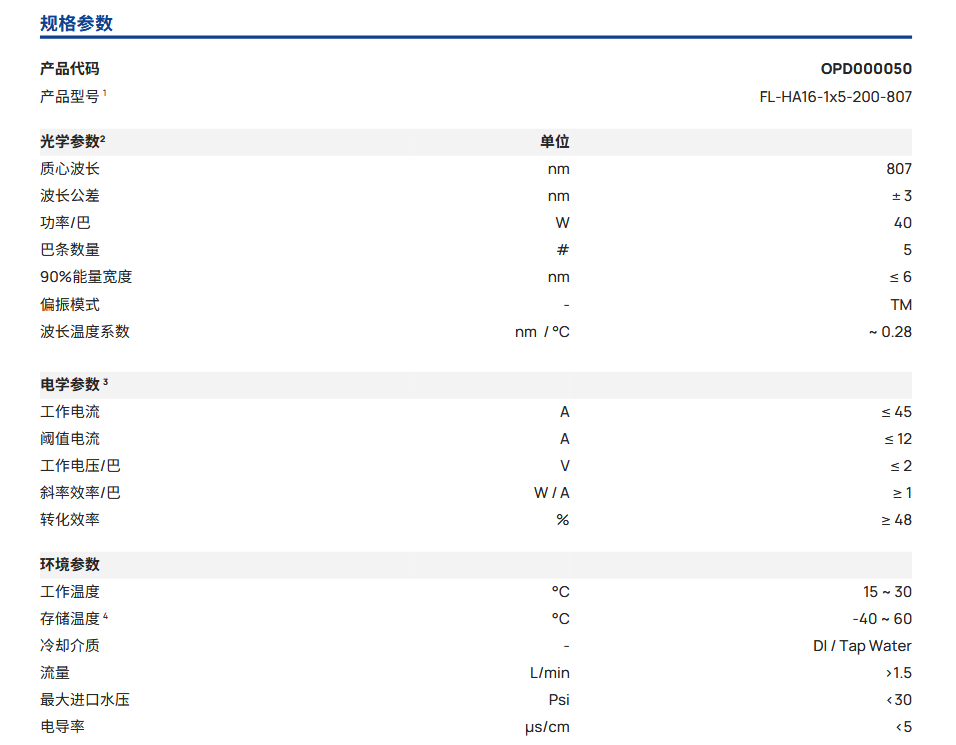Click footnote marker 4 beside 存储温度

(105, 615)
